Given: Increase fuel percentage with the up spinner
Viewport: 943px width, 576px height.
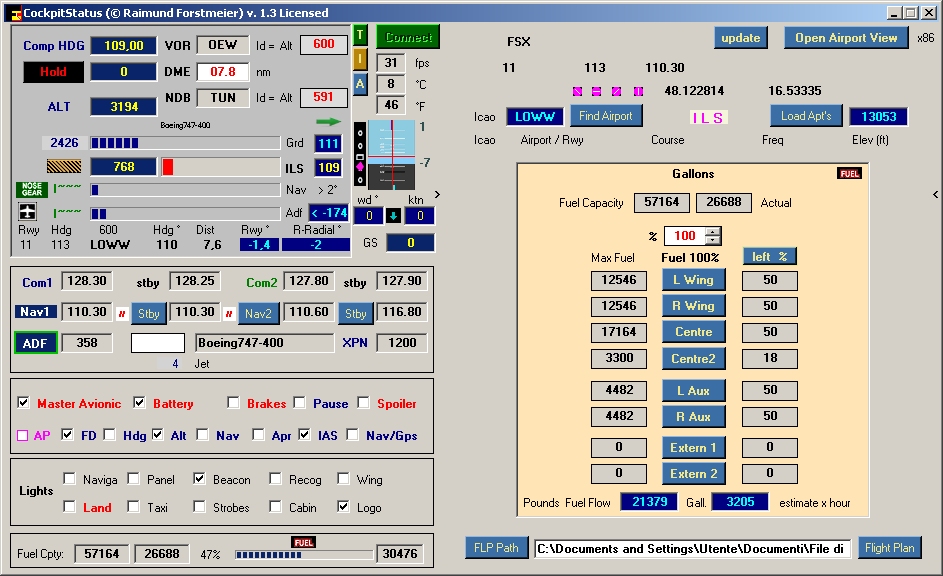Looking at the screenshot, I should 713,231.
